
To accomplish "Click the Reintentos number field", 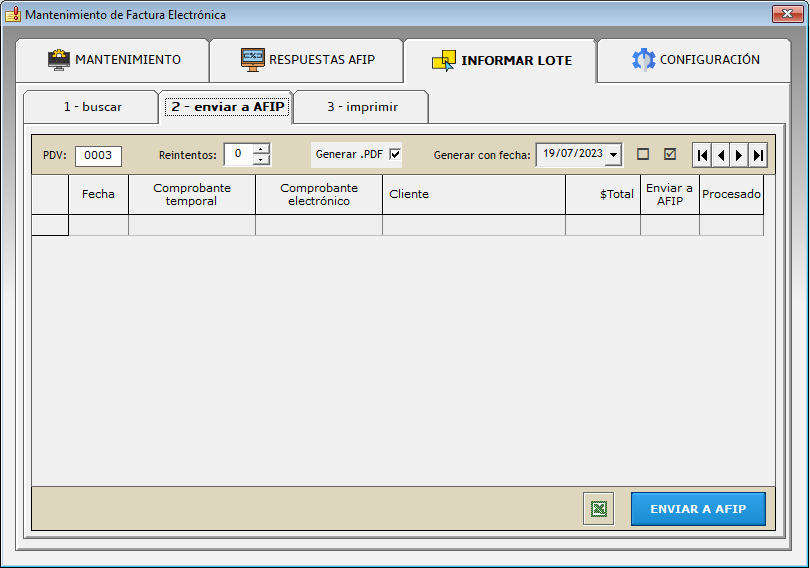I will (238, 154).
